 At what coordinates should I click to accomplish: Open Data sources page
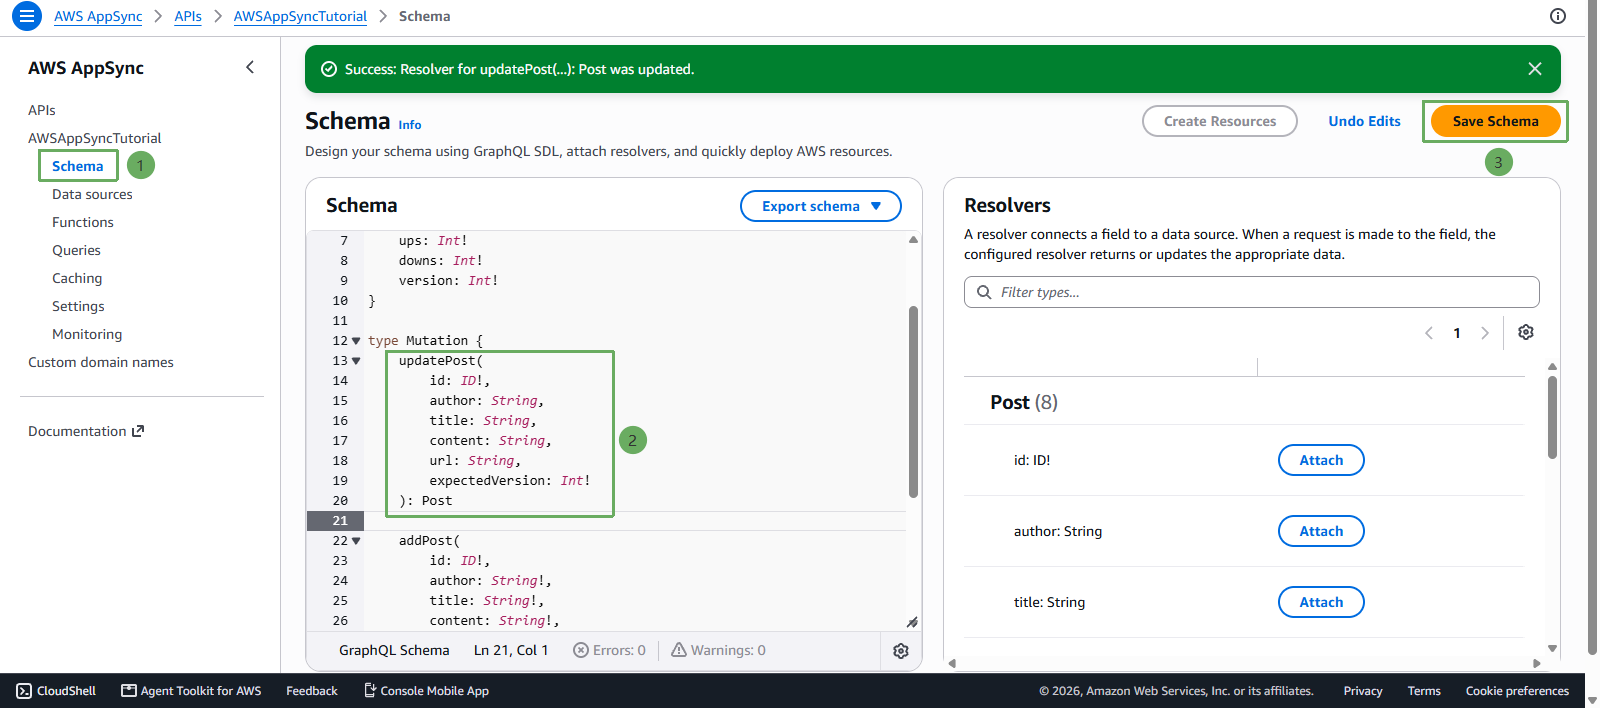[92, 194]
